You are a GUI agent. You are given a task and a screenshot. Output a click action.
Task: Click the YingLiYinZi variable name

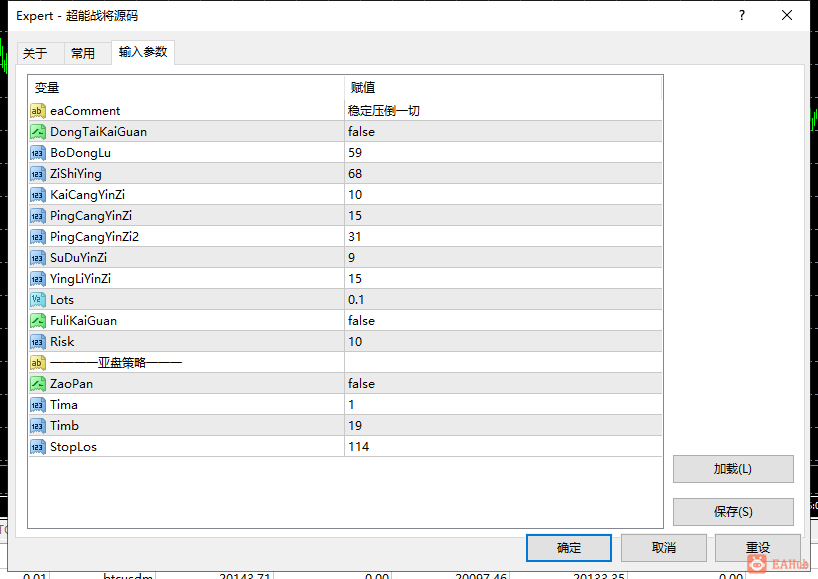tap(80, 279)
